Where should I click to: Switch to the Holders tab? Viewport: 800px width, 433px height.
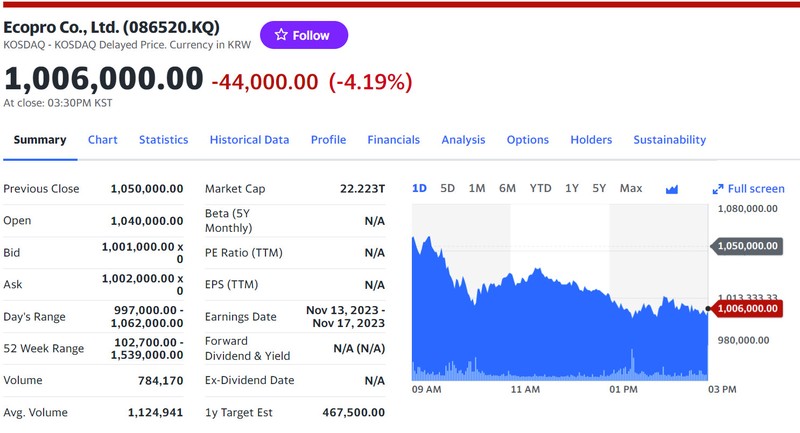pos(591,140)
